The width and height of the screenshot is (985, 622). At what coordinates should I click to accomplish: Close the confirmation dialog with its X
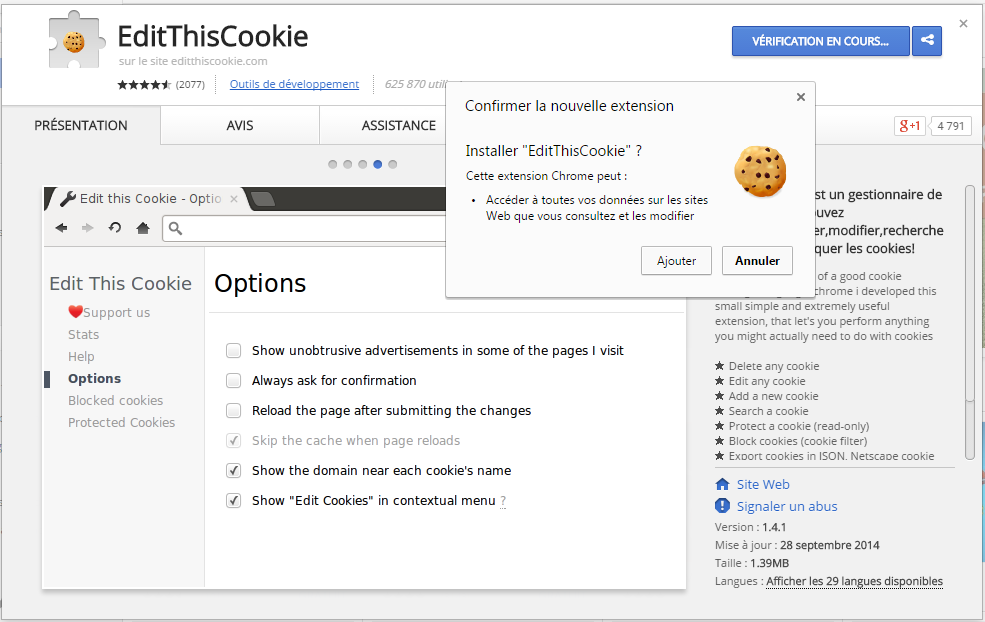800,97
